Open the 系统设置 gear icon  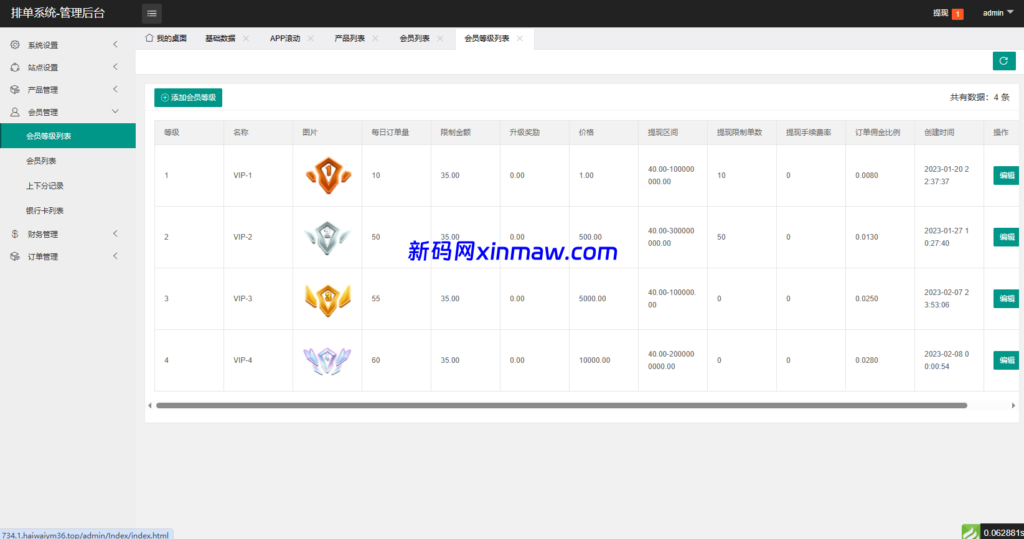coord(15,44)
